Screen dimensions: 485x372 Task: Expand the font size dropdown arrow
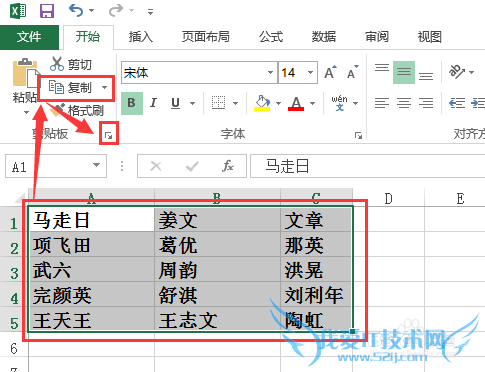pyautogui.click(x=310, y=72)
